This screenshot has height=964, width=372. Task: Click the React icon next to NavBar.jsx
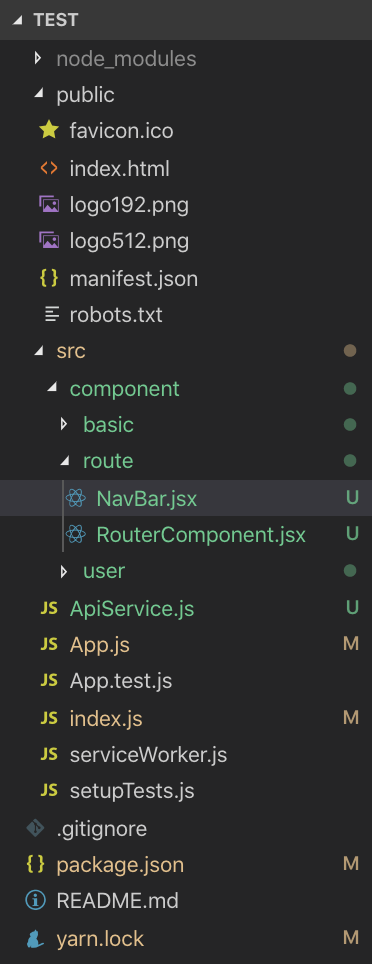[x=76, y=498]
